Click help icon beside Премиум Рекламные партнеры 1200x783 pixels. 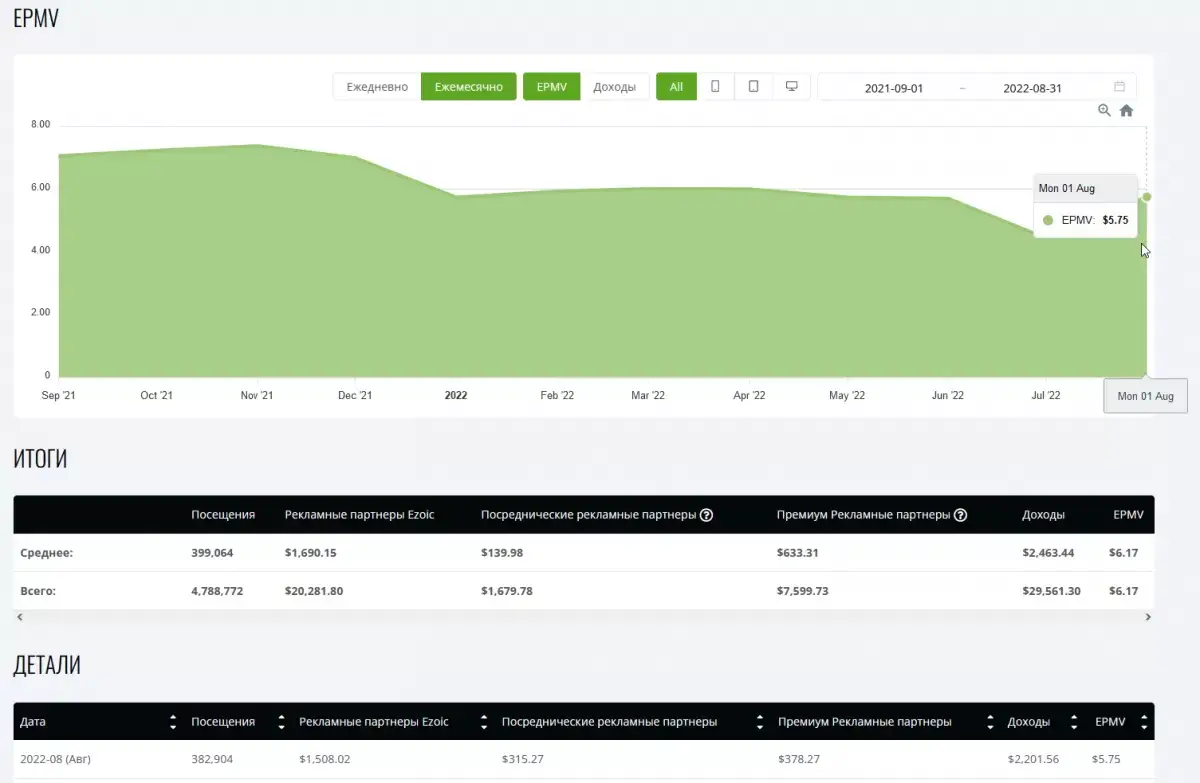coord(960,515)
